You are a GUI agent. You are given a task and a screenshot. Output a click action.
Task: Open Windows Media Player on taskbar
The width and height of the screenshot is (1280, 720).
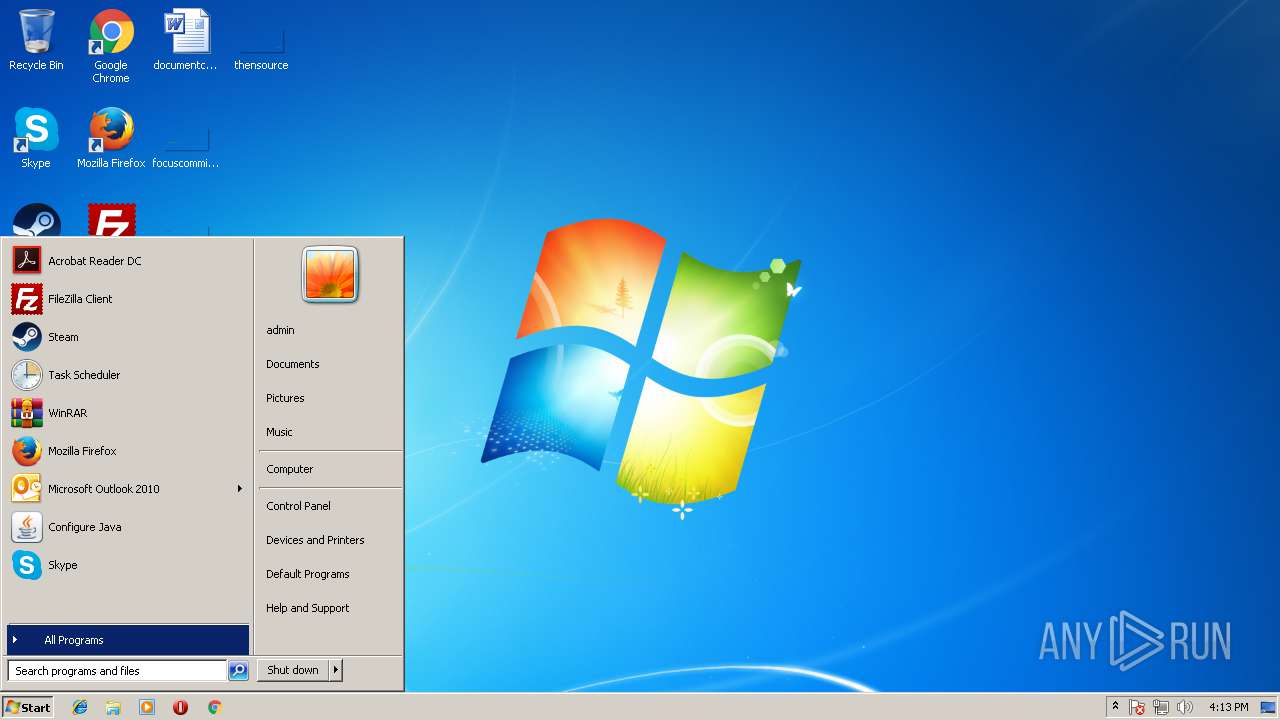point(147,707)
